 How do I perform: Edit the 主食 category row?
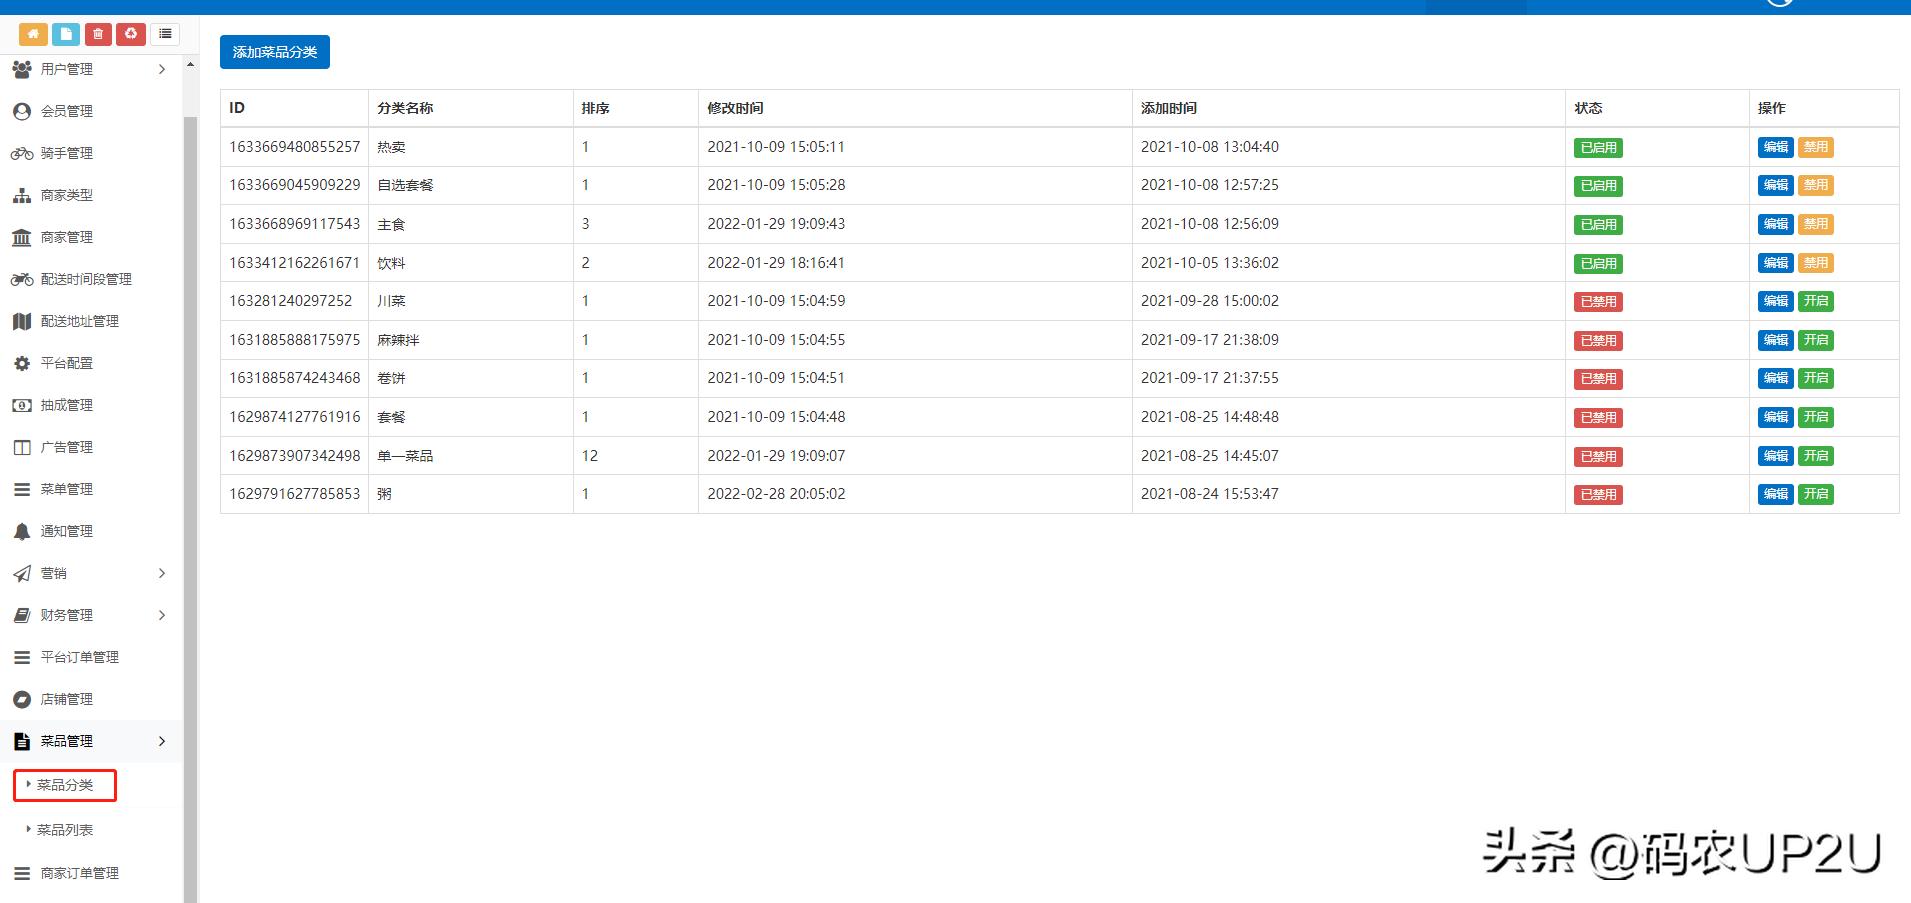point(1776,224)
